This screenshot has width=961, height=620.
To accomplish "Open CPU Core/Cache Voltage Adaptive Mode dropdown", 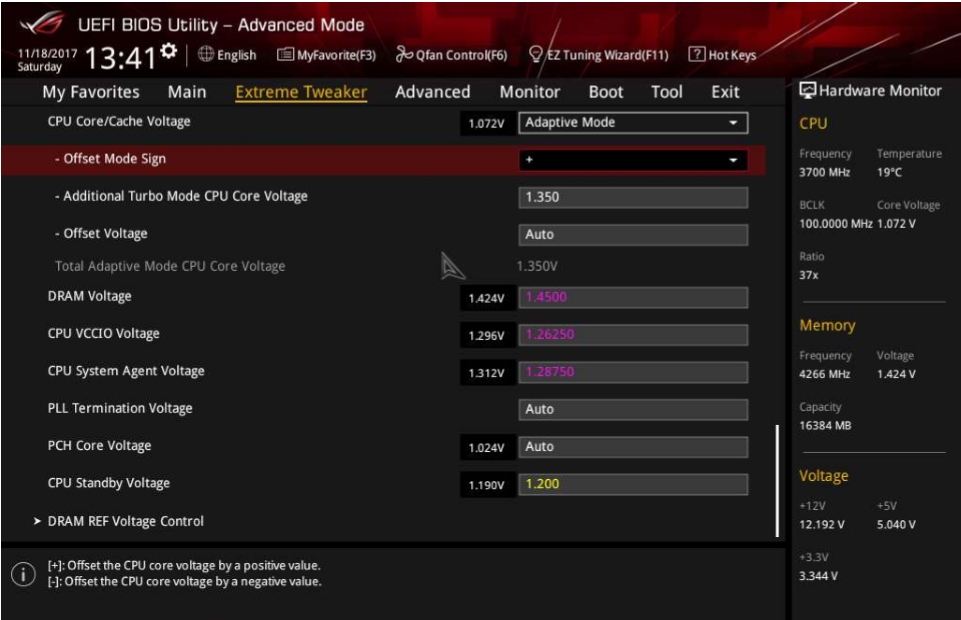I will (x=633, y=123).
